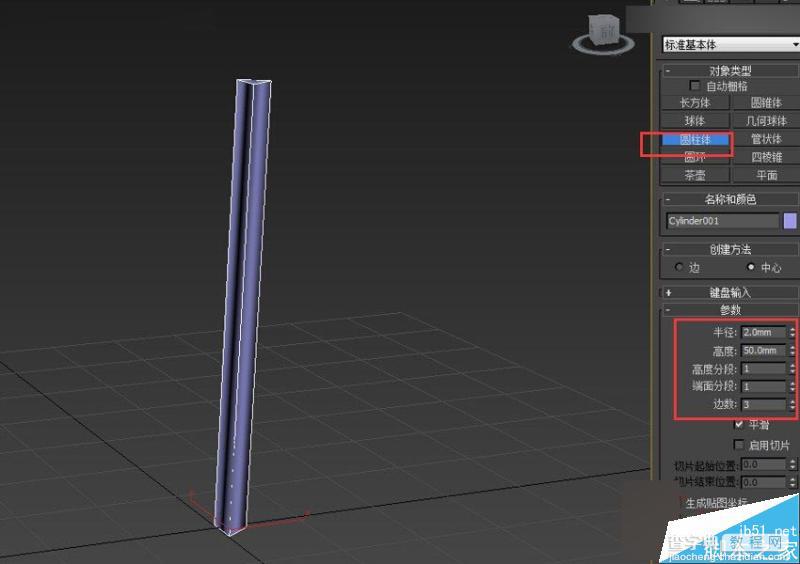Viewport: 800px width, 564px height.
Task: Choose the 四棱锥 (Pyramid) primitive button
Action: tap(766, 157)
